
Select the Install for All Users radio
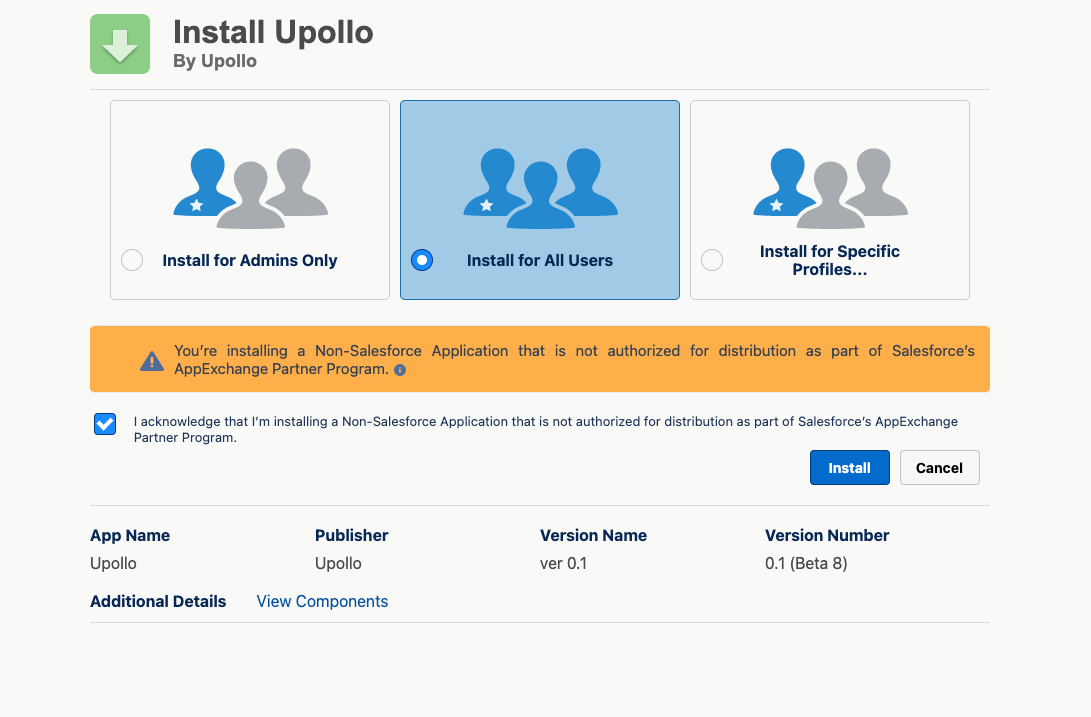pos(422,260)
